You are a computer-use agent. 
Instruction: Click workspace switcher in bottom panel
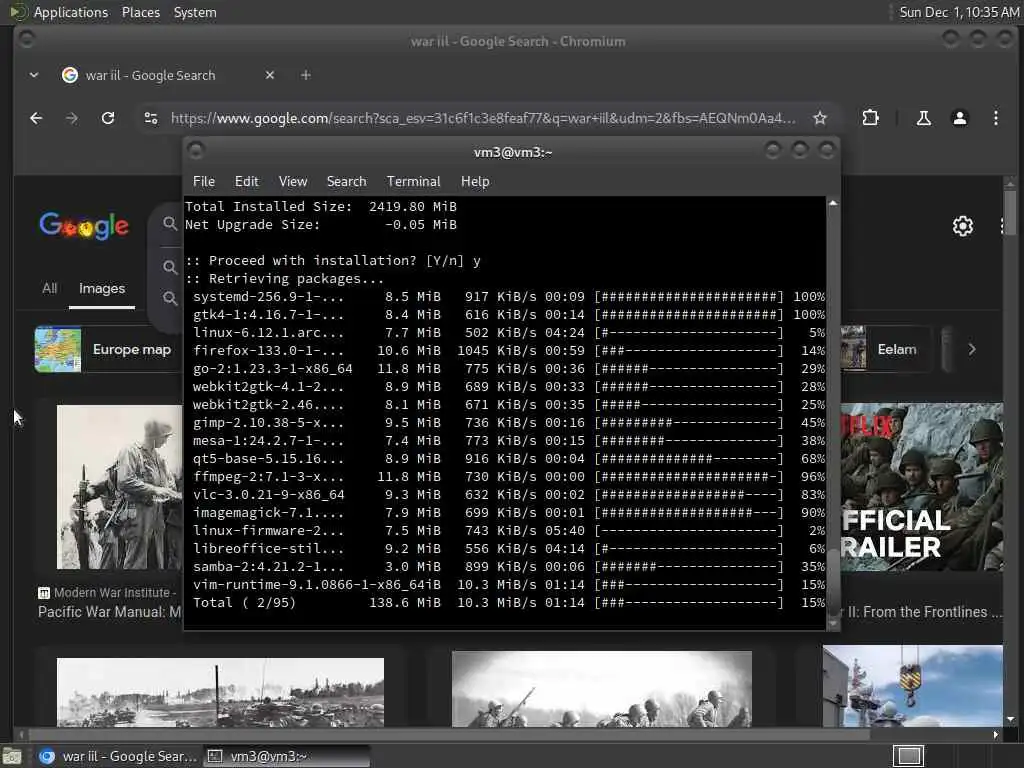(908, 756)
